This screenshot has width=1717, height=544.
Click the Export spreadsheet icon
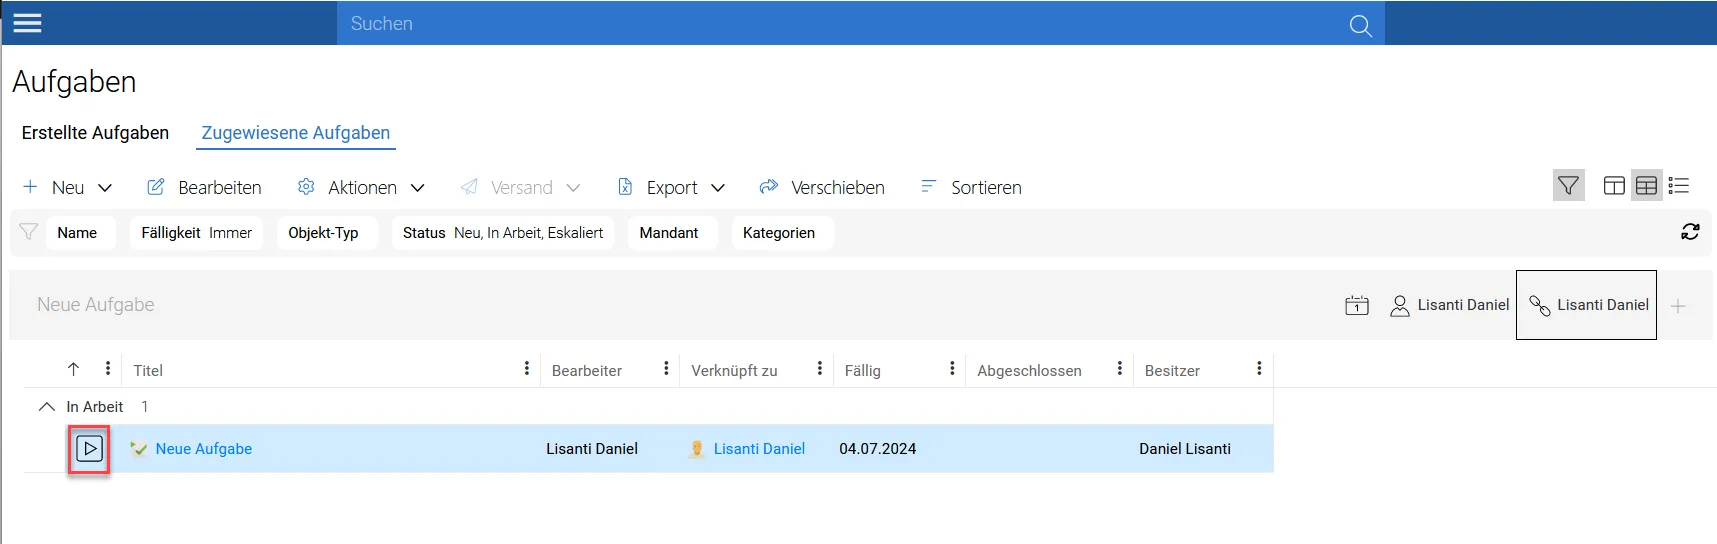pyautogui.click(x=625, y=187)
